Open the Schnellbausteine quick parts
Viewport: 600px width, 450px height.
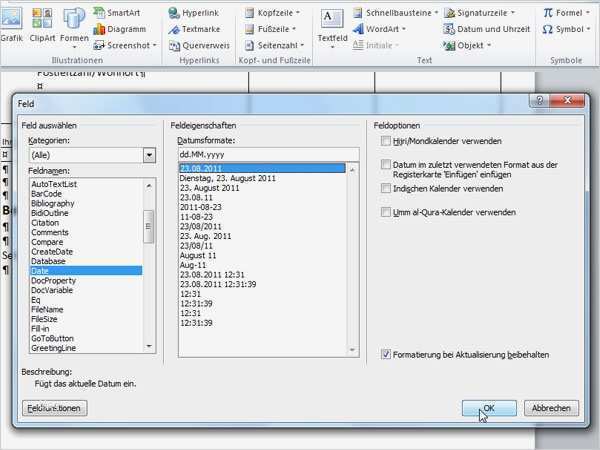coord(395,13)
